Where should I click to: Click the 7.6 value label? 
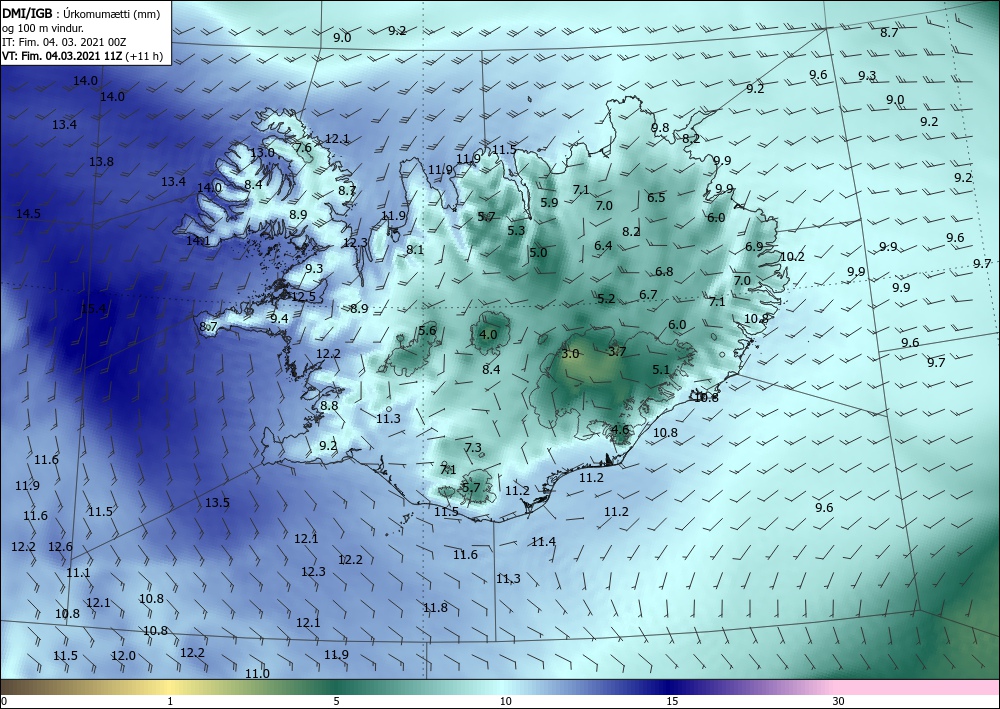point(303,147)
